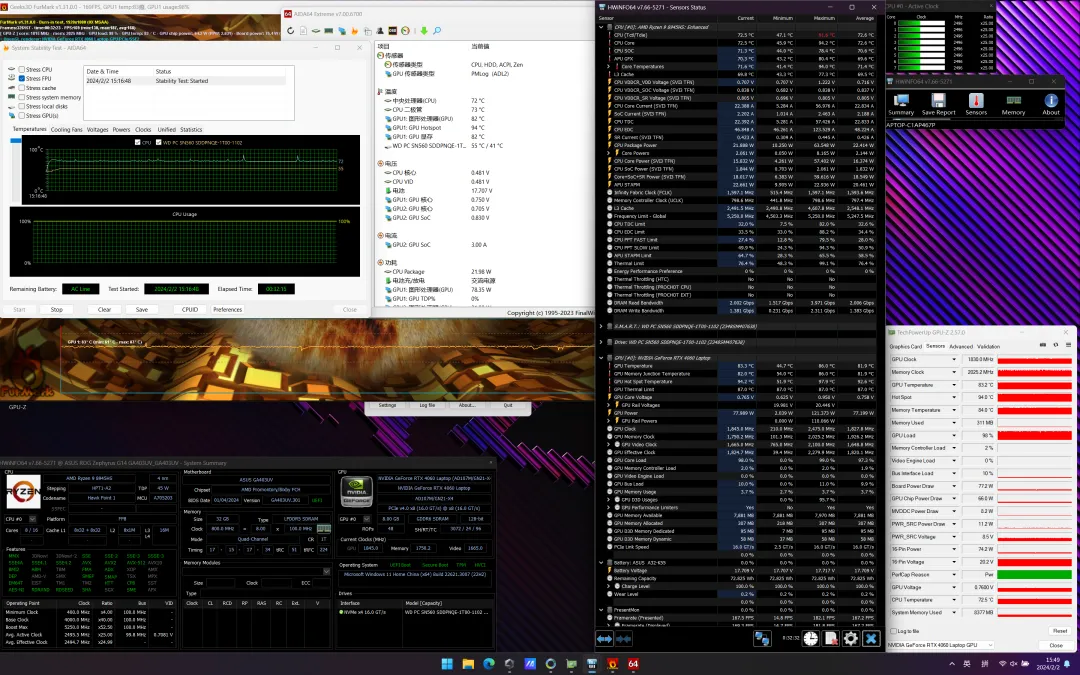Switch to the Cooling Fans tab
This screenshot has width=1080, height=675.
coord(67,129)
